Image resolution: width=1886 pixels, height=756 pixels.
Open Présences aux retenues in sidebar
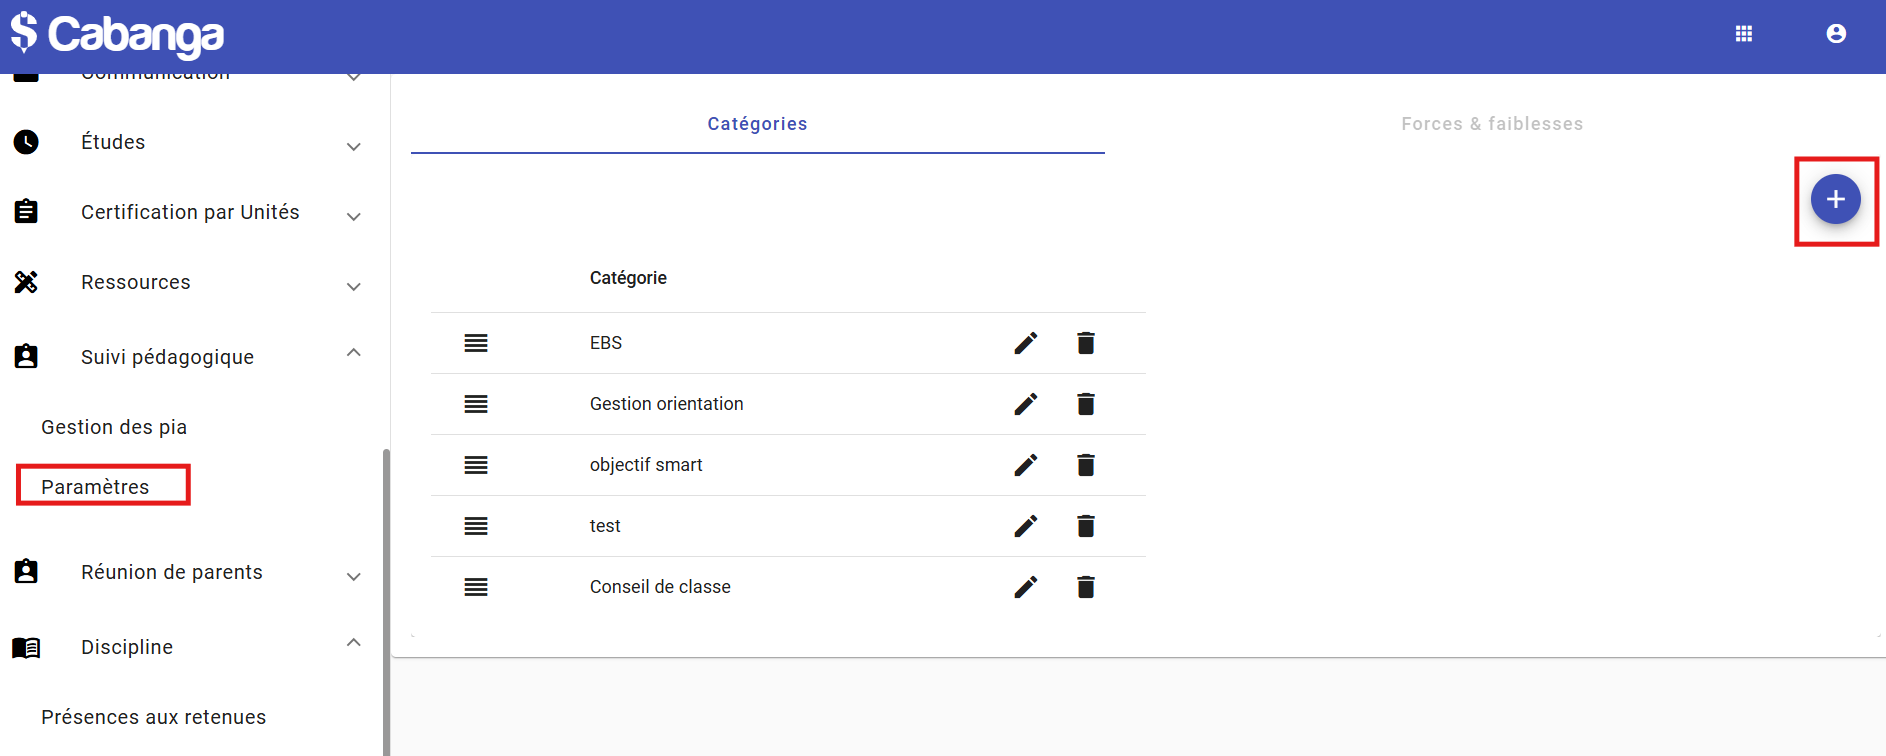(x=154, y=717)
